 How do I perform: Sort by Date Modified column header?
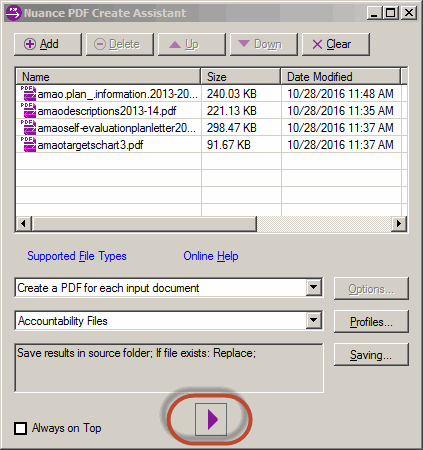point(341,77)
